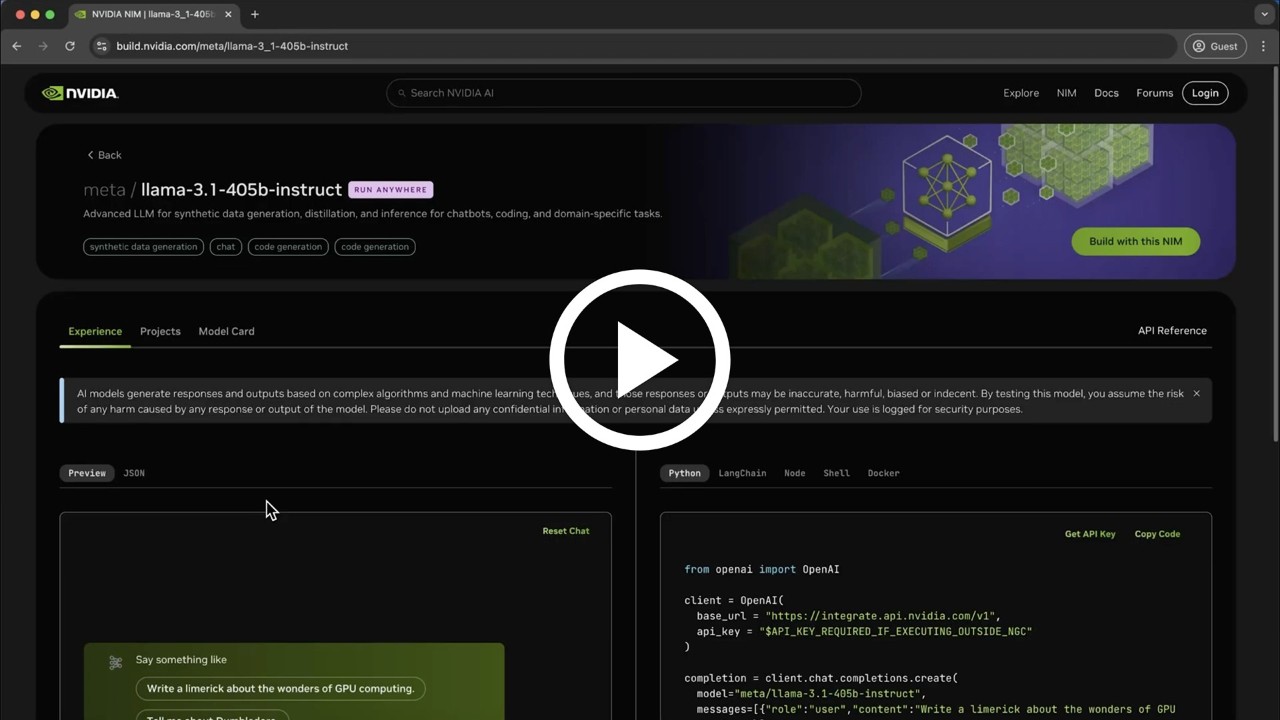The image size is (1280, 720).
Task: Click Copy Code above the snippet
Action: coord(1157,534)
